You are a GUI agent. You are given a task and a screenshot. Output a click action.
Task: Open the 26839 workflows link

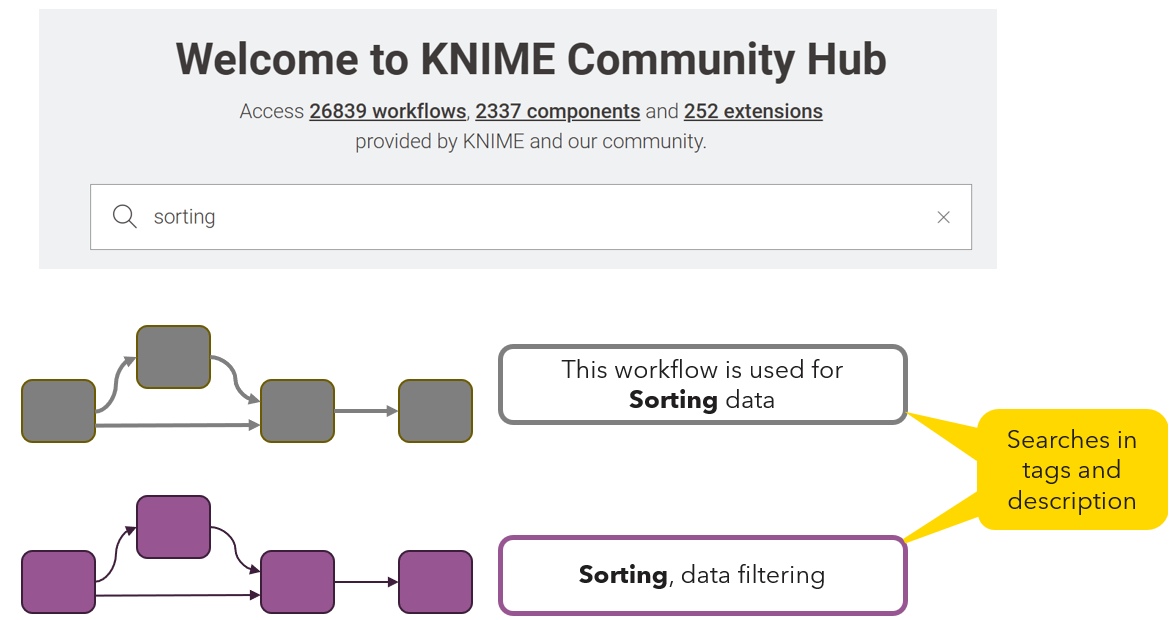[x=387, y=111]
